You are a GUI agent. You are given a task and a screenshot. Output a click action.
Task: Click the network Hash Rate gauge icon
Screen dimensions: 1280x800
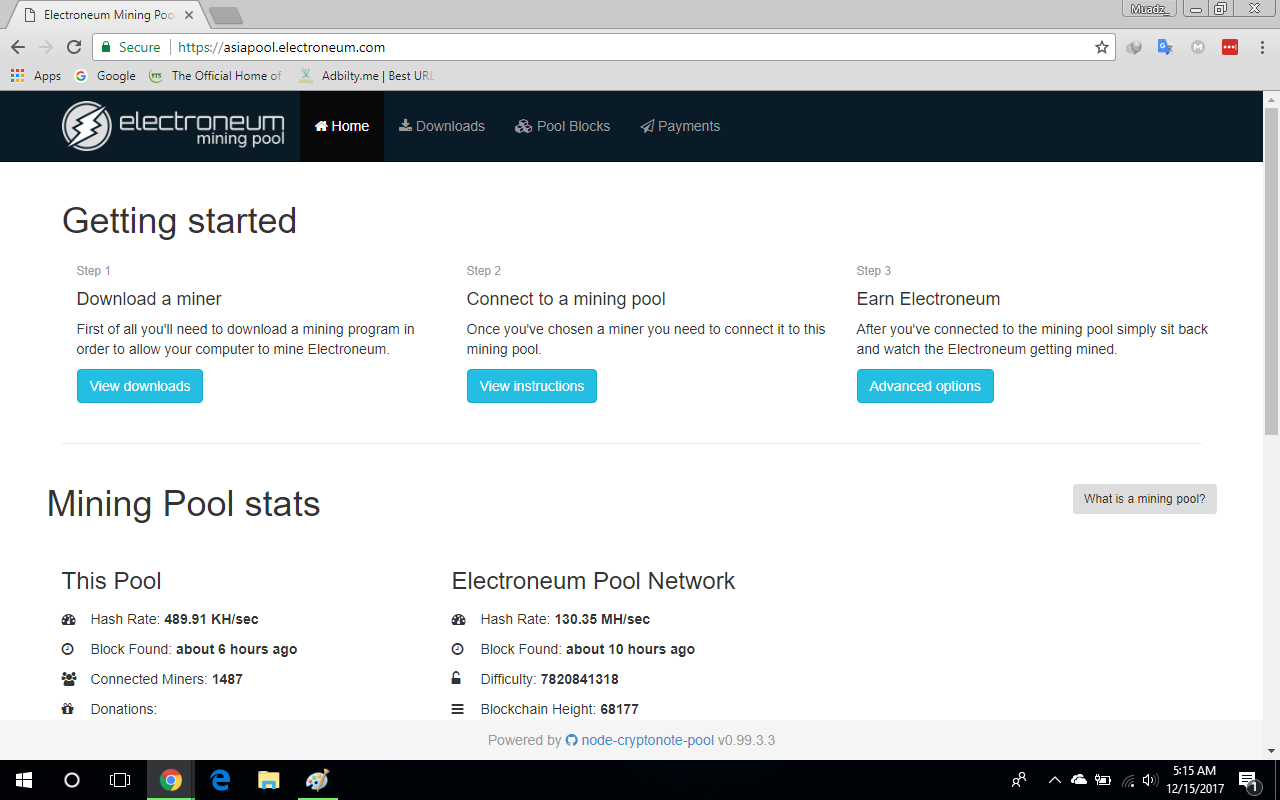pyautogui.click(x=458, y=619)
